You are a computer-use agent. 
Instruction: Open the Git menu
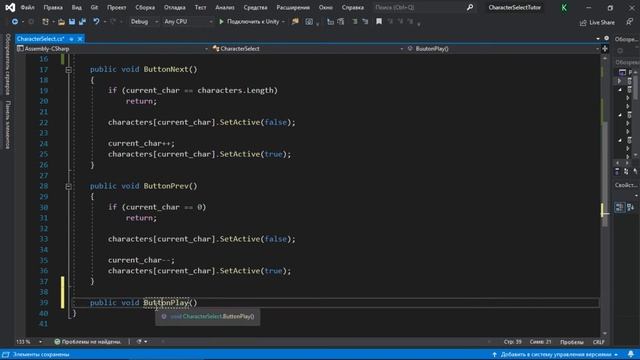point(94,7)
